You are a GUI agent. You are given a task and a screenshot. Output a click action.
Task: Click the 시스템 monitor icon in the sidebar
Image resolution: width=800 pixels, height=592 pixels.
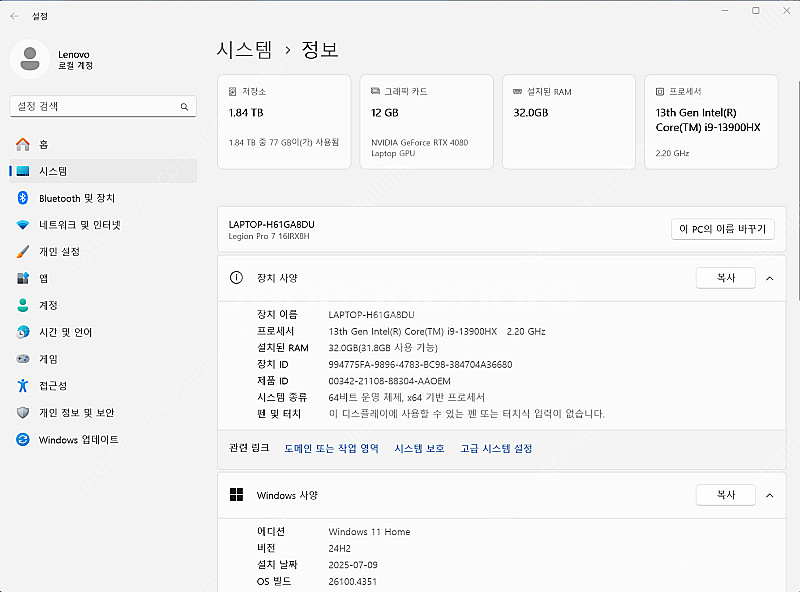click(x=22, y=171)
